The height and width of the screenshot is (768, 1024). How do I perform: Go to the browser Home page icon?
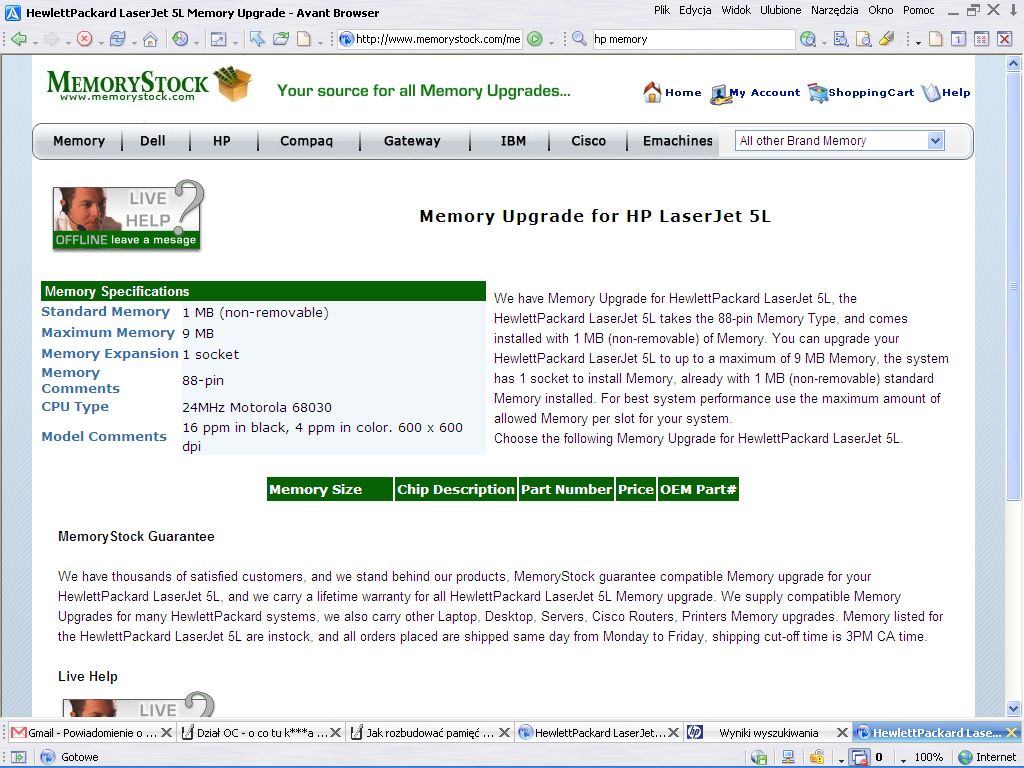pos(150,39)
